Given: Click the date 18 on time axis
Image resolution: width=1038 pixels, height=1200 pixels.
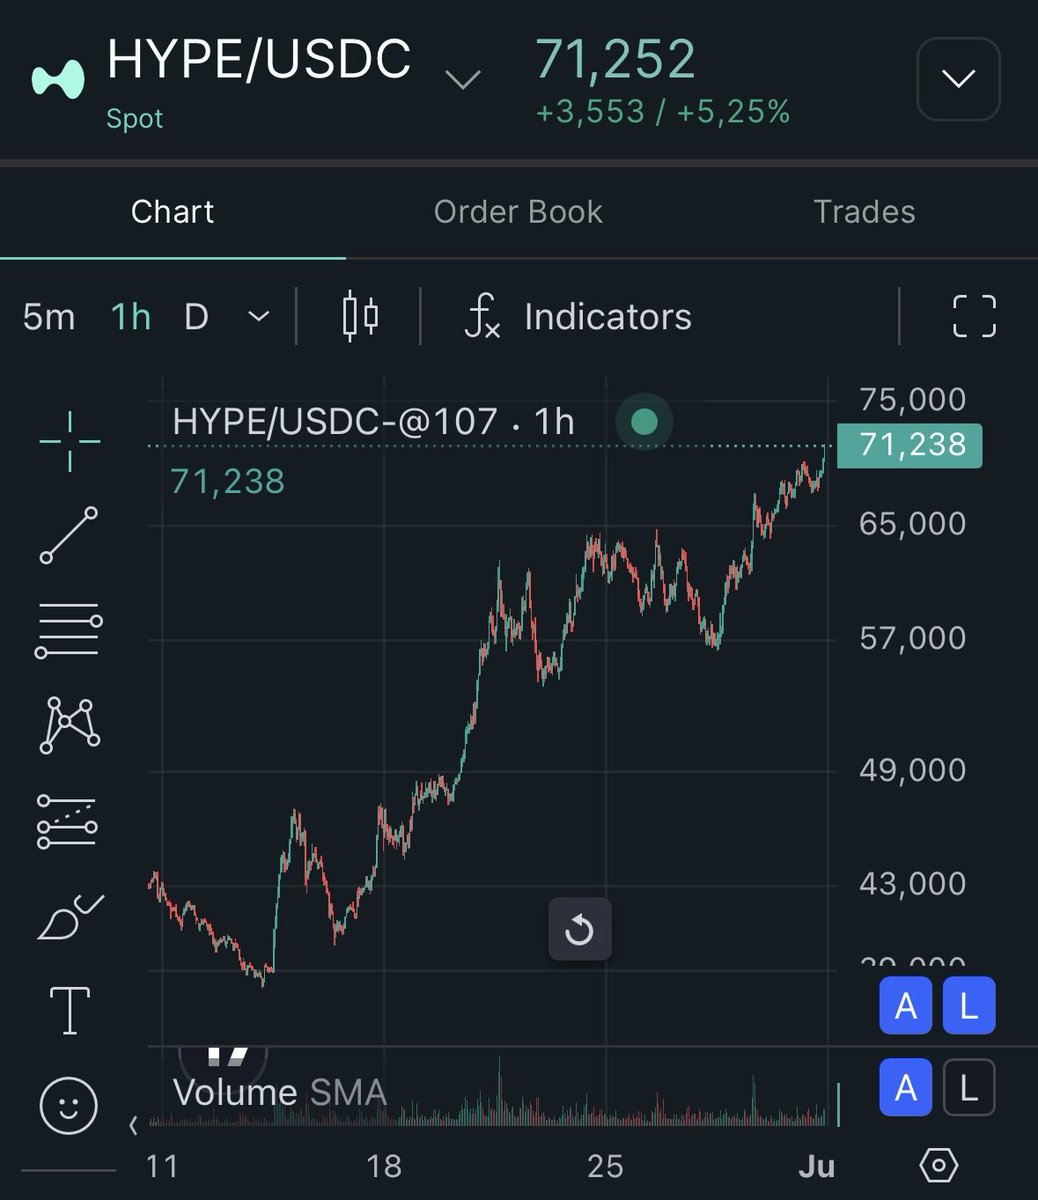Looking at the screenshot, I should point(384,1166).
